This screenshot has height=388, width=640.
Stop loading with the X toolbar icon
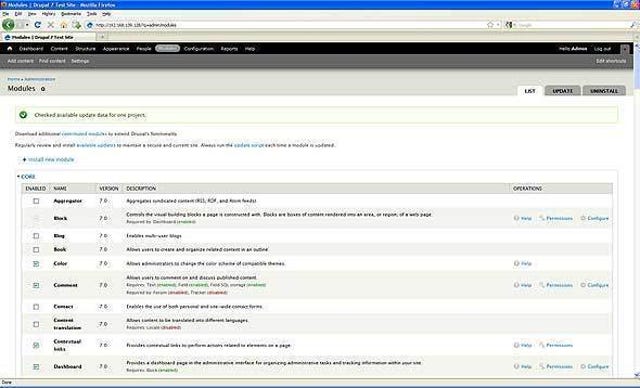pos(51,25)
